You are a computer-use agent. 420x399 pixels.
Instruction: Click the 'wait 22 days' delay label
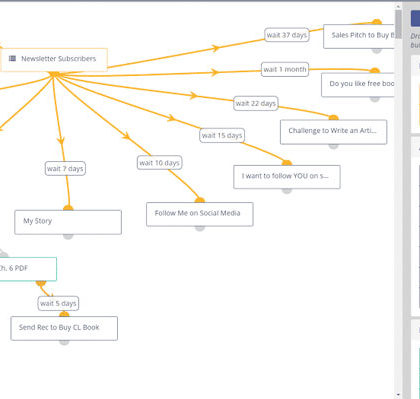coord(256,103)
